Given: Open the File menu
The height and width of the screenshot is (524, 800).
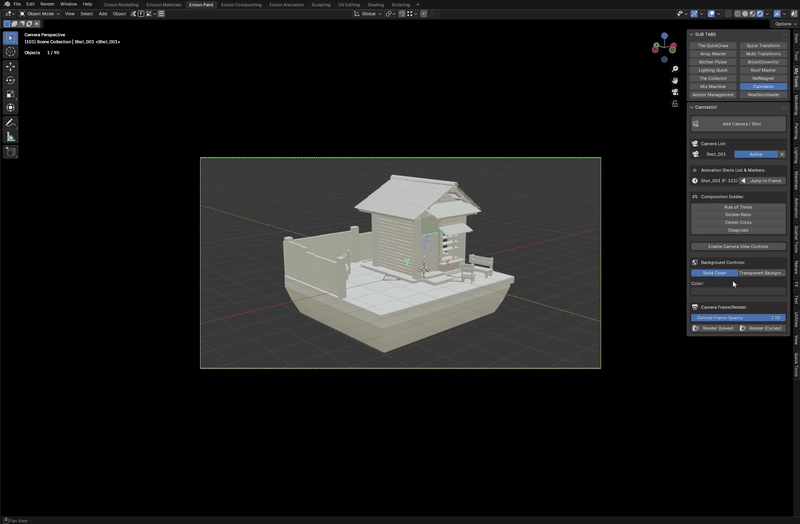Looking at the screenshot, I should coord(17,4).
